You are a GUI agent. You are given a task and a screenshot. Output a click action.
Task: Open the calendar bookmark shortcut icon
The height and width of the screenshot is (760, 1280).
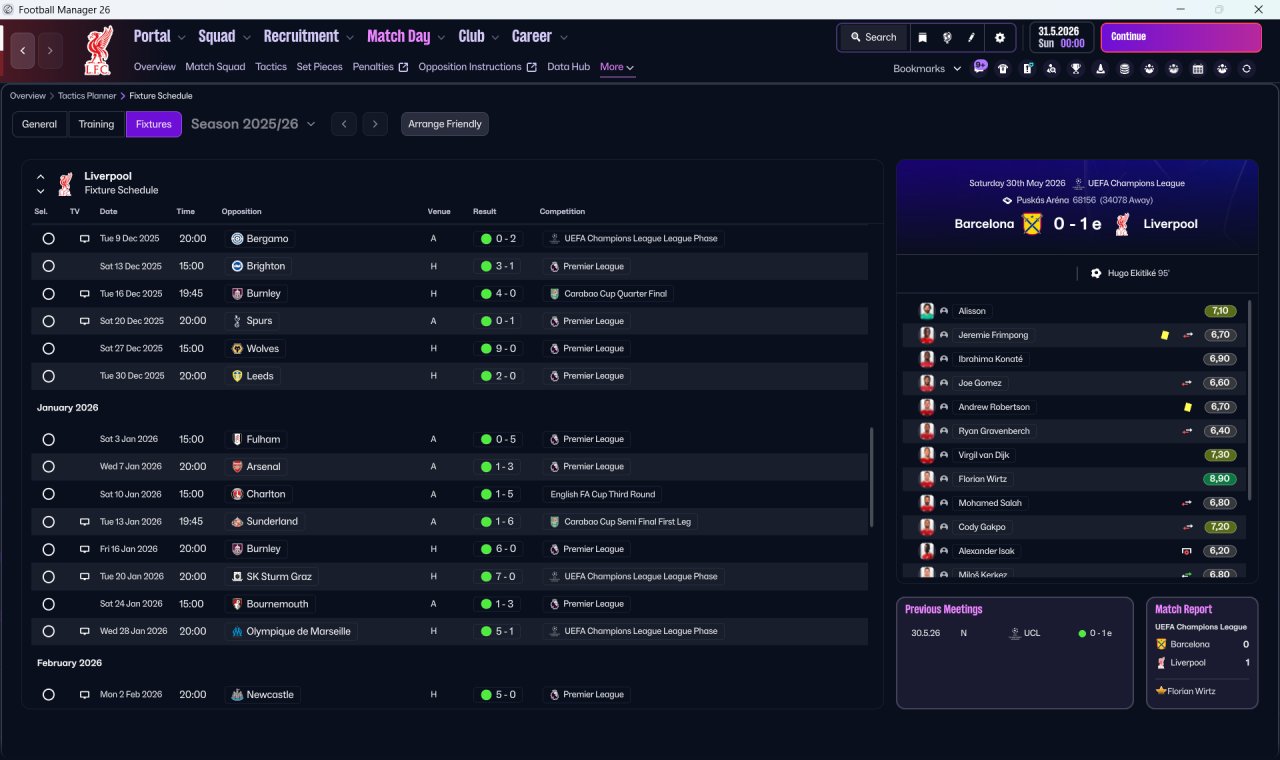click(x=1198, y=69)
